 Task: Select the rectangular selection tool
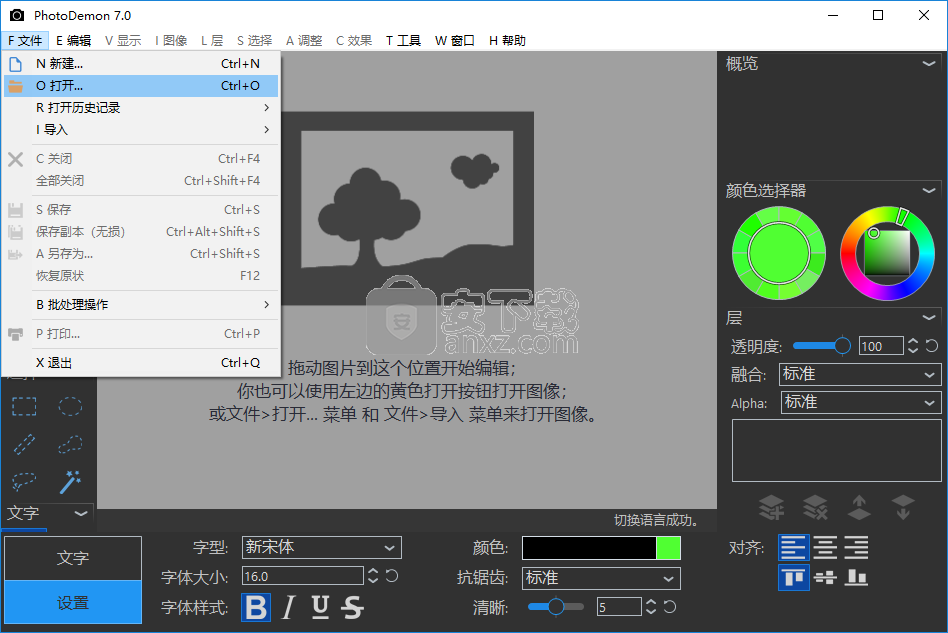click(24, 407)
